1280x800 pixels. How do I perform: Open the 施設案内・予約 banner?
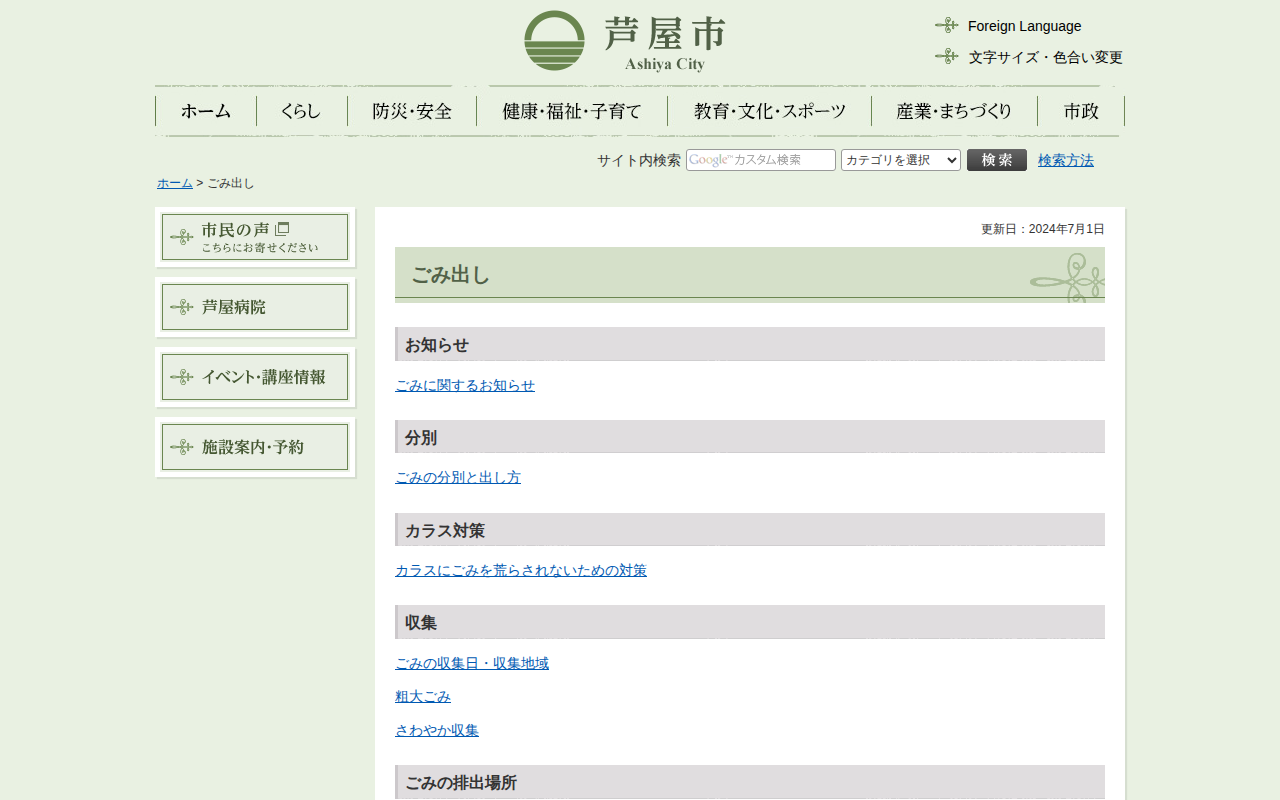point(255,447)
